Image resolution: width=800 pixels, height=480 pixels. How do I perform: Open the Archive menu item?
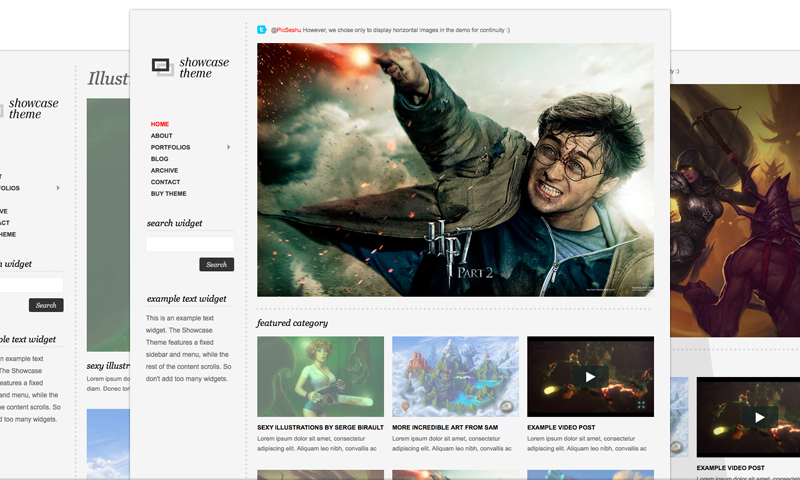[164, 170]
